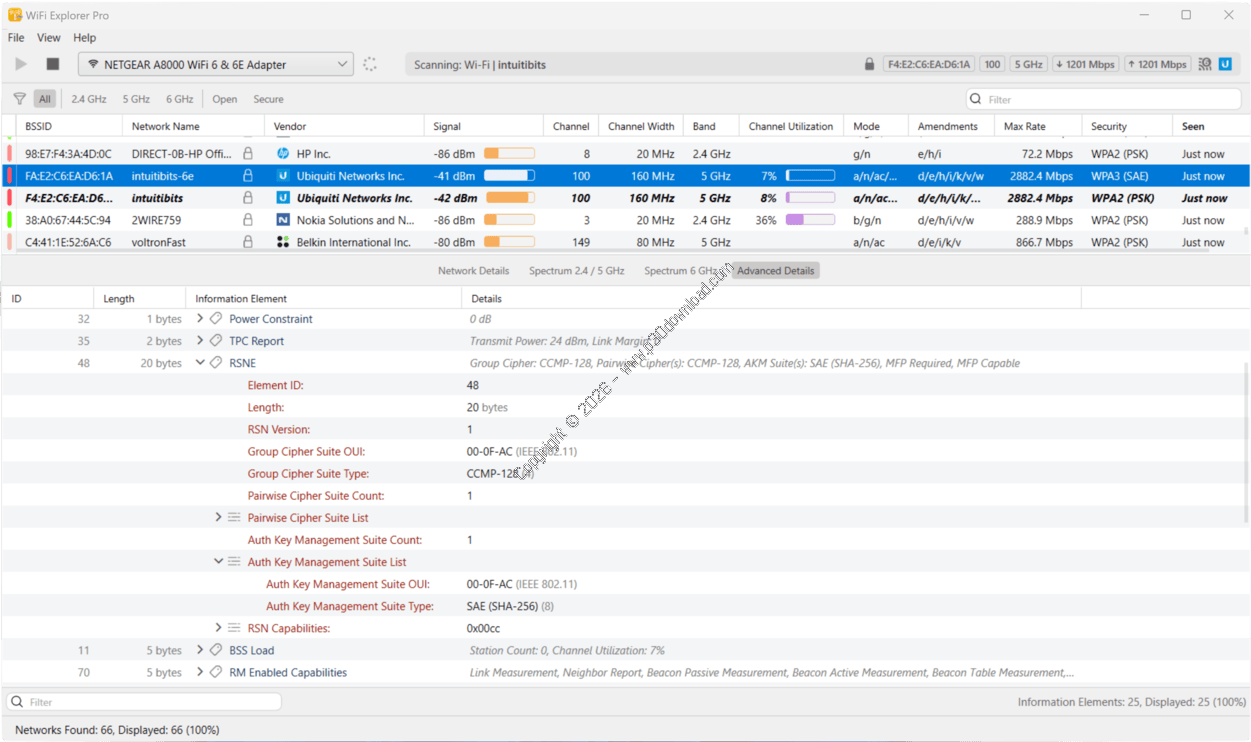Sort networks by Signal column header
The height and width of the screenshot is (742, 1251).
pyautogui.click(x=447, y=127)
